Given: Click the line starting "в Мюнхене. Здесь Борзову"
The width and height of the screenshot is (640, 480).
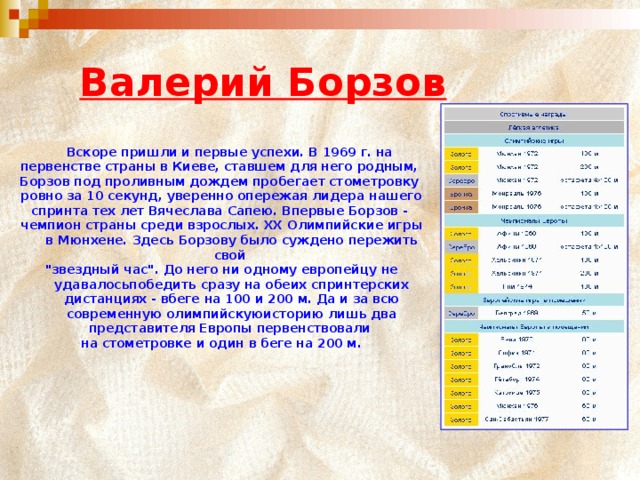Looking at the screenshot, I should (x=231, y=240).
